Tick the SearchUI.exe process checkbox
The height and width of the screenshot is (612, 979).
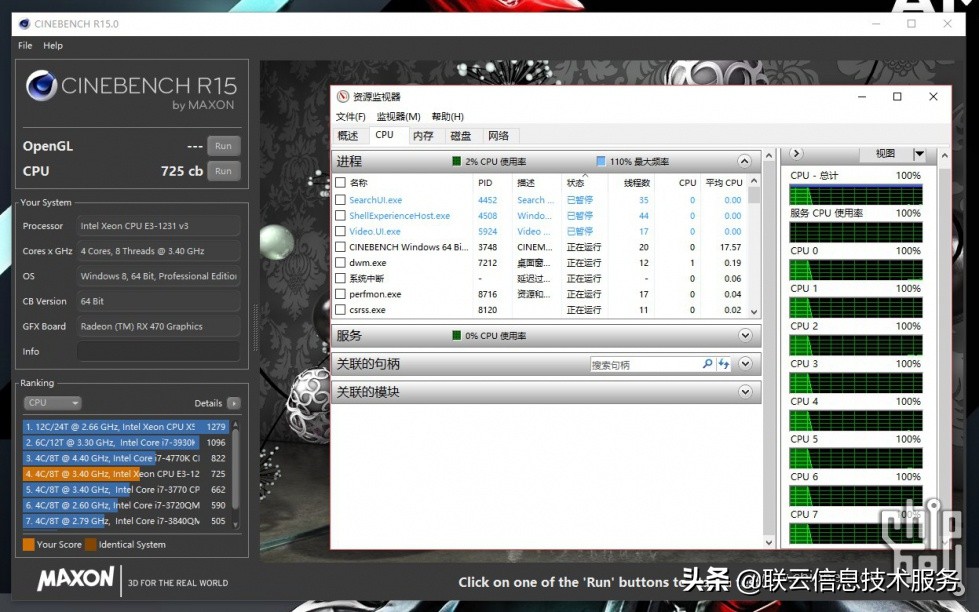(340, 200)
